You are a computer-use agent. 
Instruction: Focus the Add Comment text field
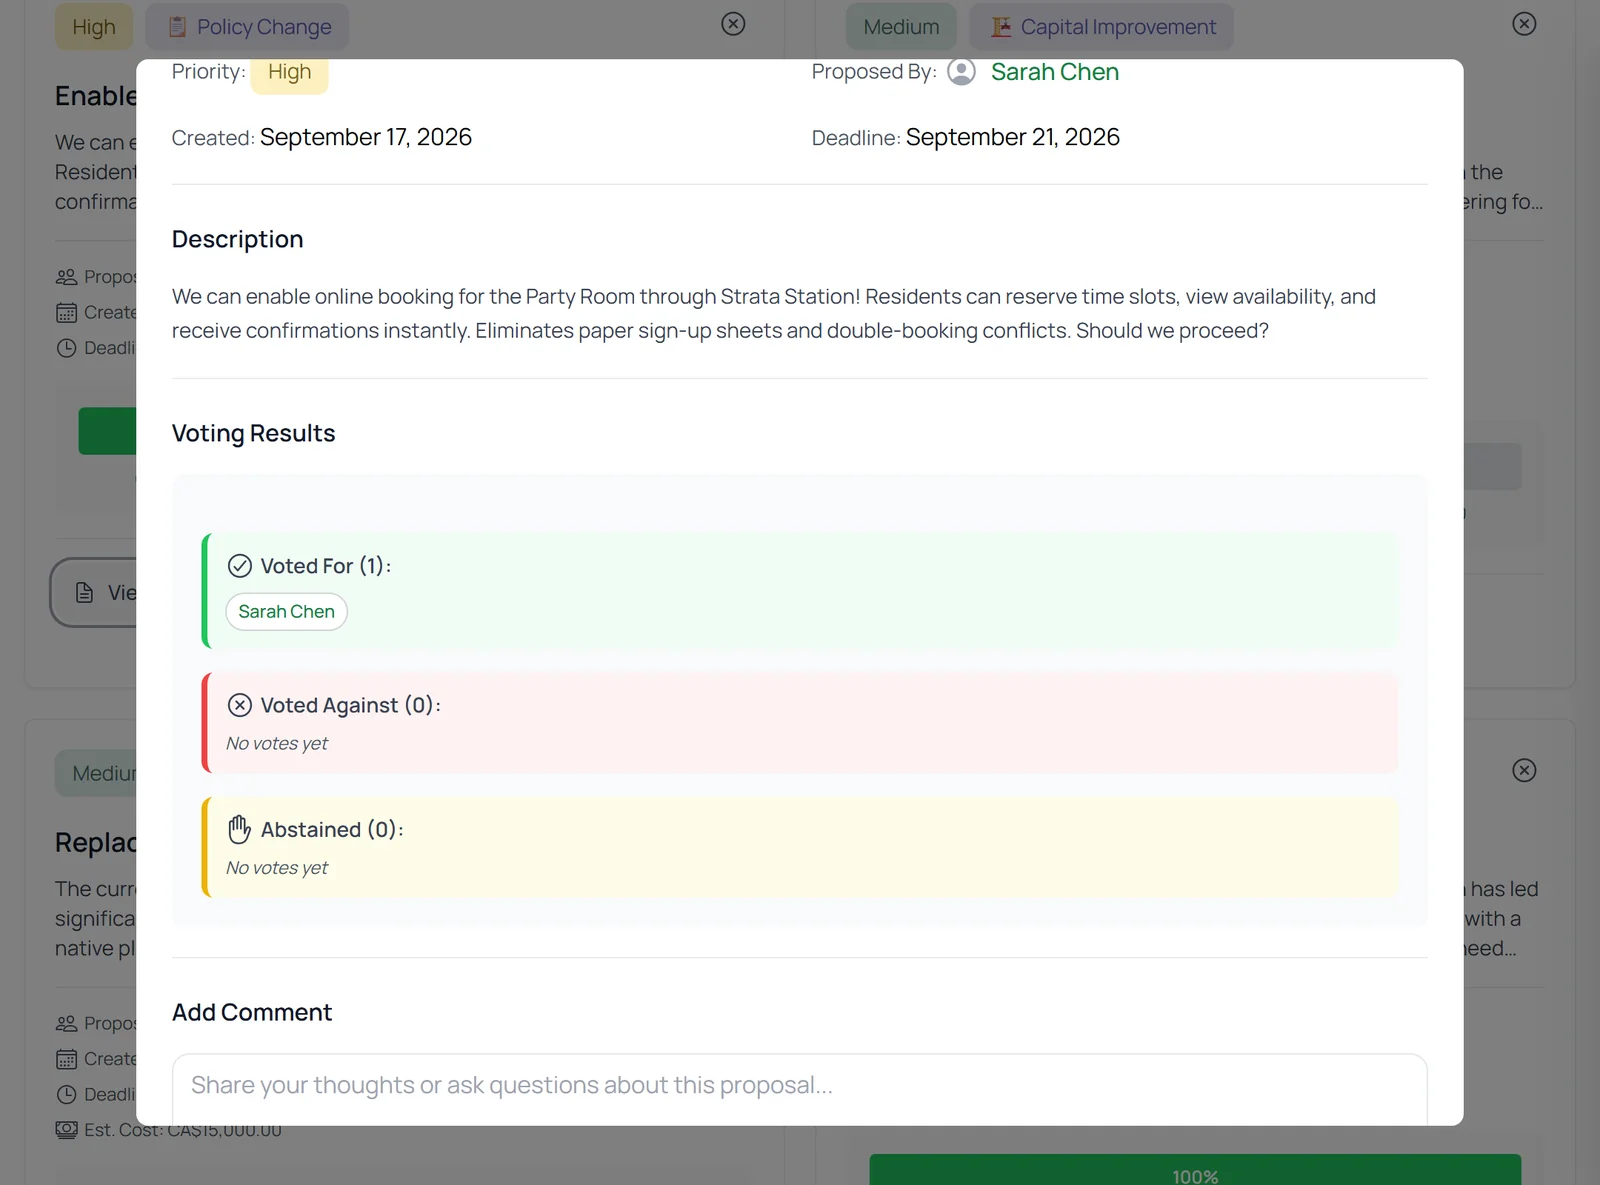point(799,1088)
